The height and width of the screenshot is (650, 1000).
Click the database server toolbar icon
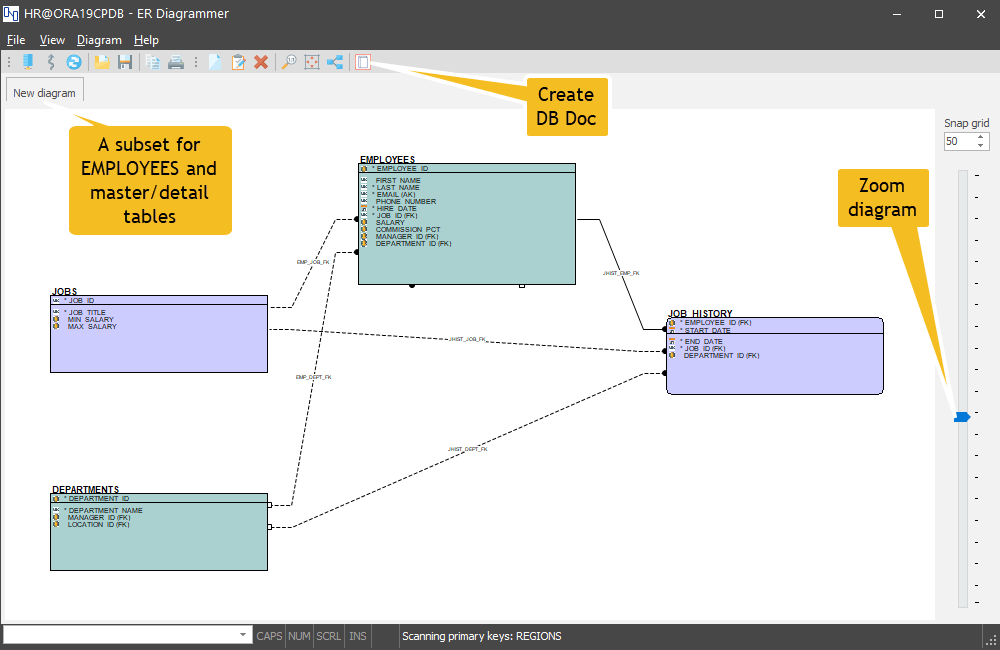(27, 61)
